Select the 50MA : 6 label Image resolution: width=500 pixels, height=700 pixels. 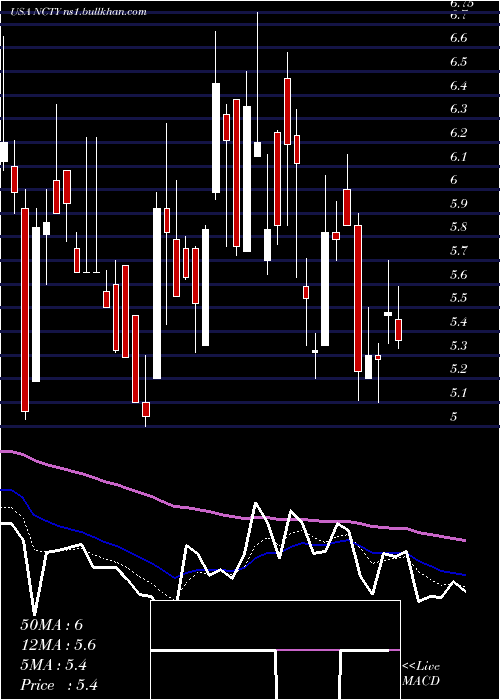click(52, 625)
